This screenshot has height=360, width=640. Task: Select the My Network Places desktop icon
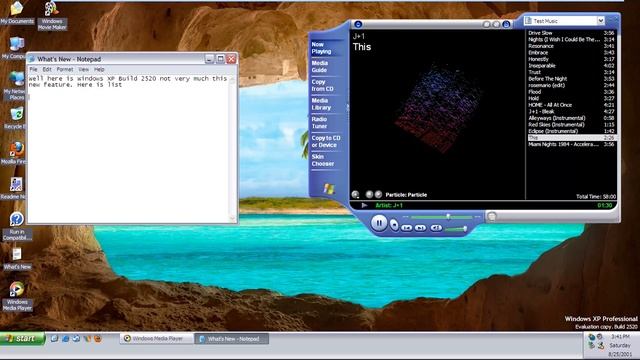(16, 86)
